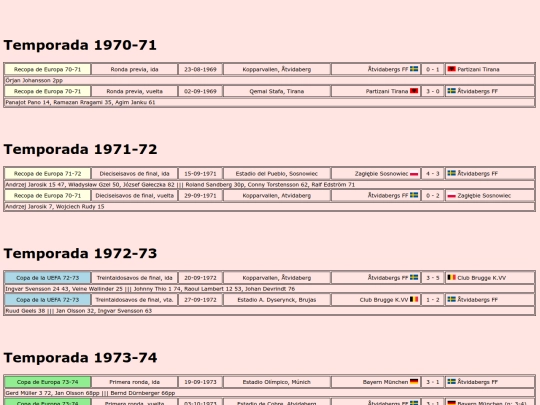Click Swedish flag in the 20-09-1972 match row
Image resolution: width=540 pixels, height=405 pixels.
pos(414,277)
